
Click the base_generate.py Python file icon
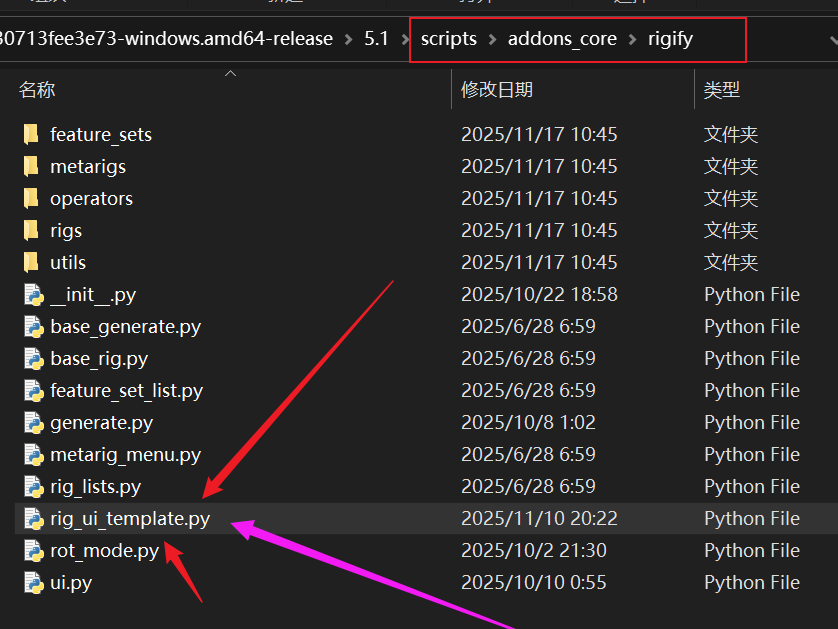34,327
